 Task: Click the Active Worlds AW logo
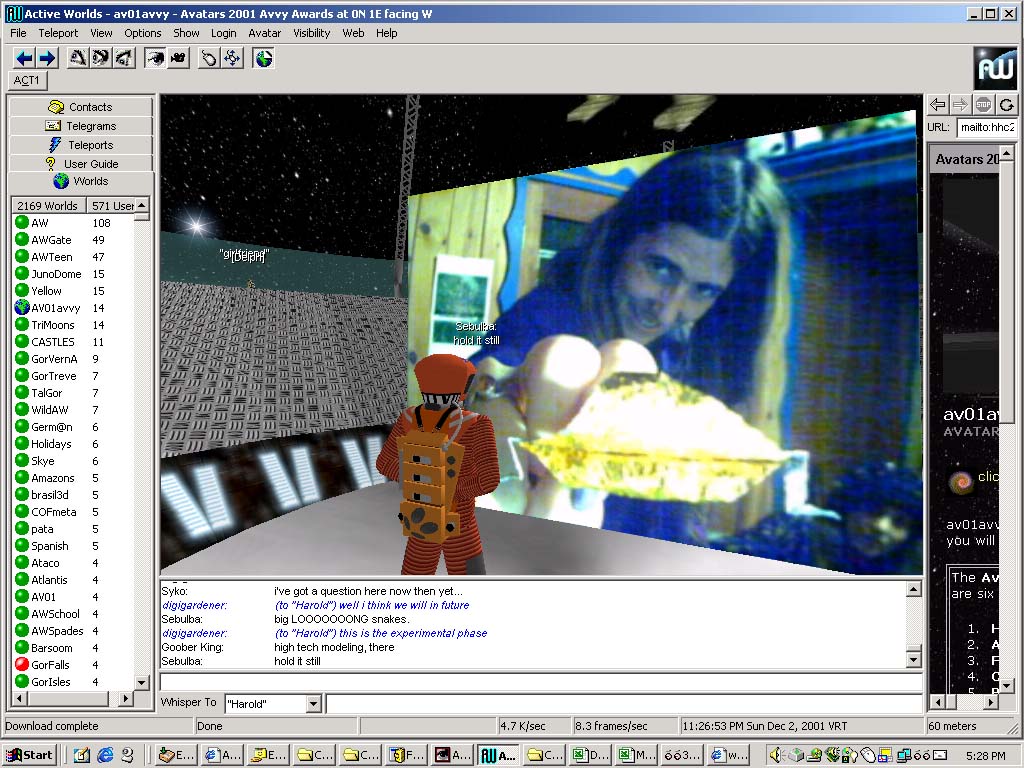tap(994, 67)
